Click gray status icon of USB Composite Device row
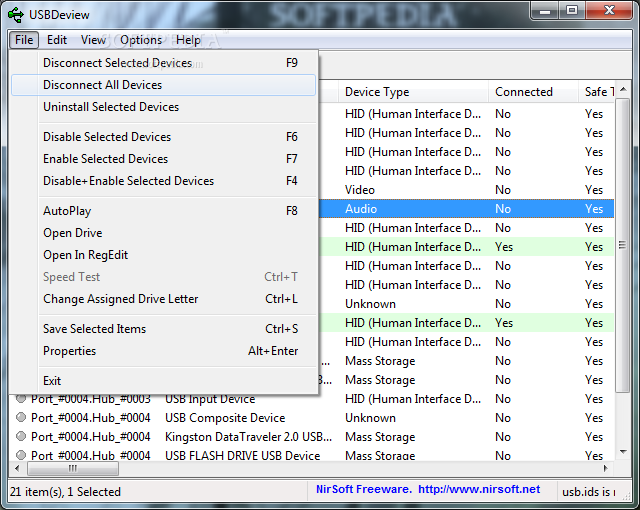Image resolution: width=640 pixels, height=510 pixels. 21,417
